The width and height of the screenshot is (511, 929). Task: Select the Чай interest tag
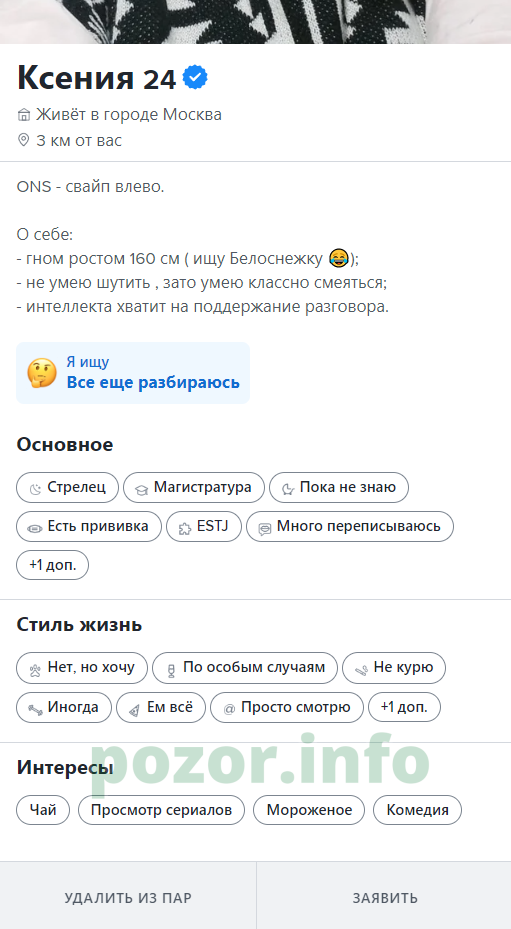[43, 810]
